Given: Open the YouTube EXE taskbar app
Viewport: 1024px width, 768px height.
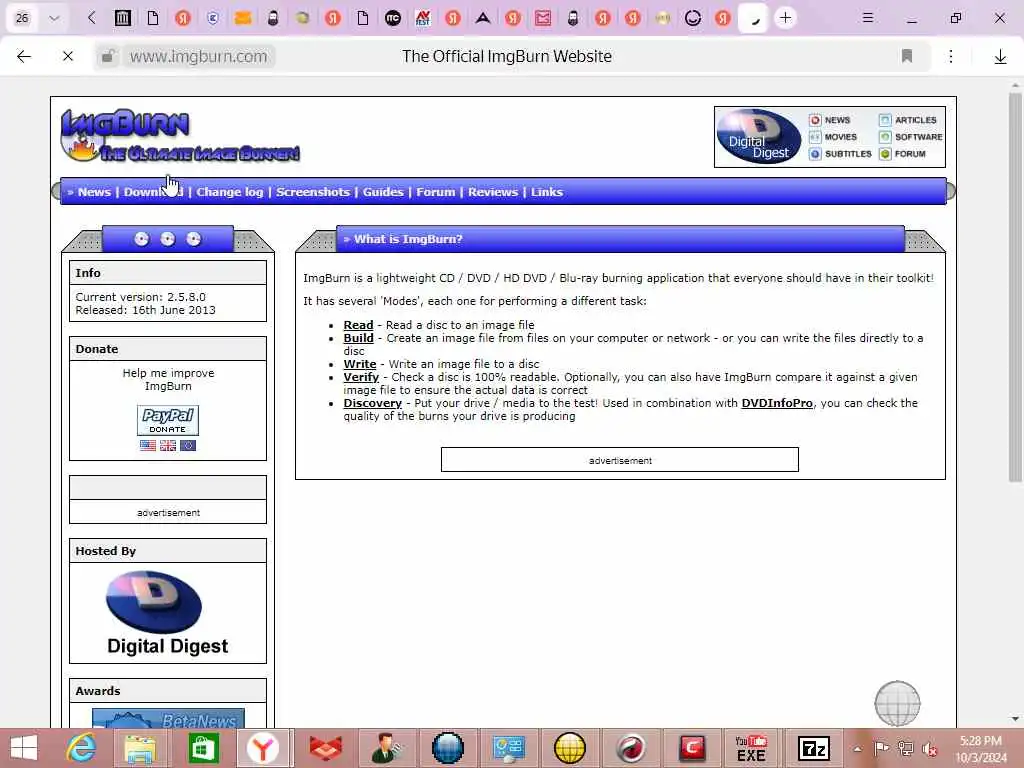Looking at the screenshot, I should pos(751,748).
